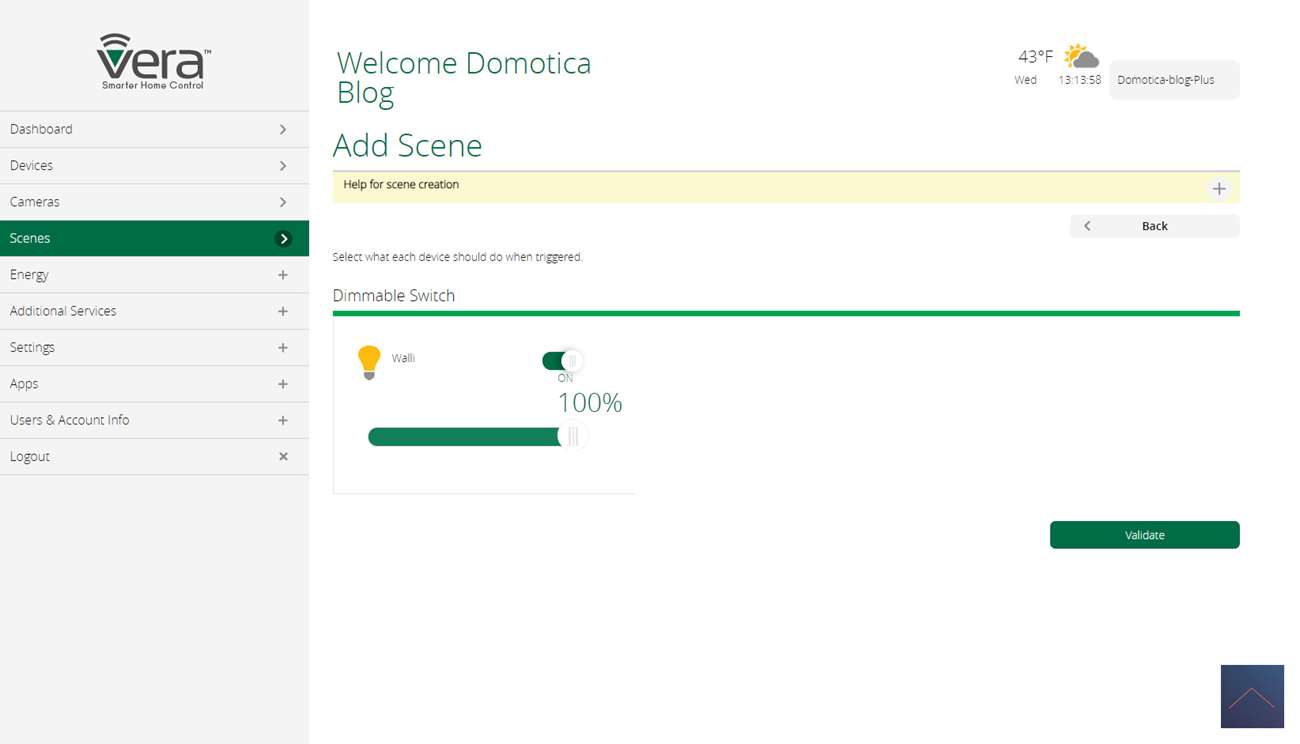Click the X icon next to Logout

283,457
